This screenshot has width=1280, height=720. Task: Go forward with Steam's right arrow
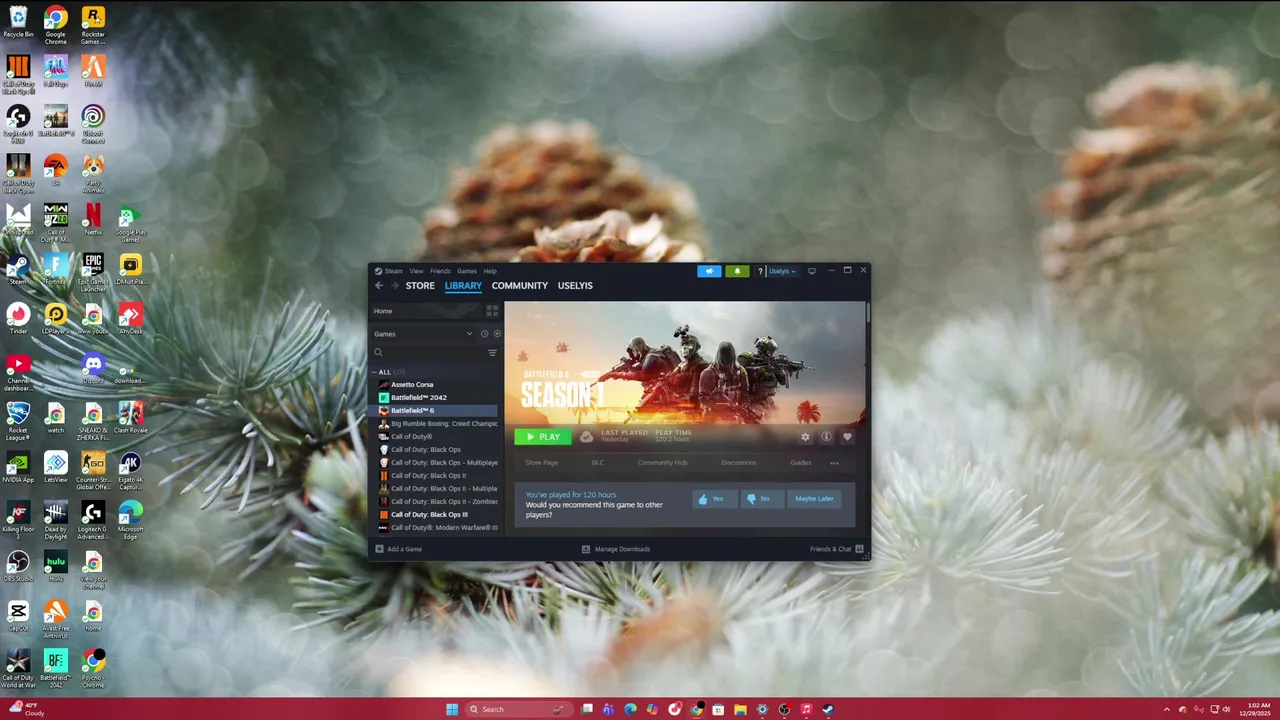click(395, 285)
